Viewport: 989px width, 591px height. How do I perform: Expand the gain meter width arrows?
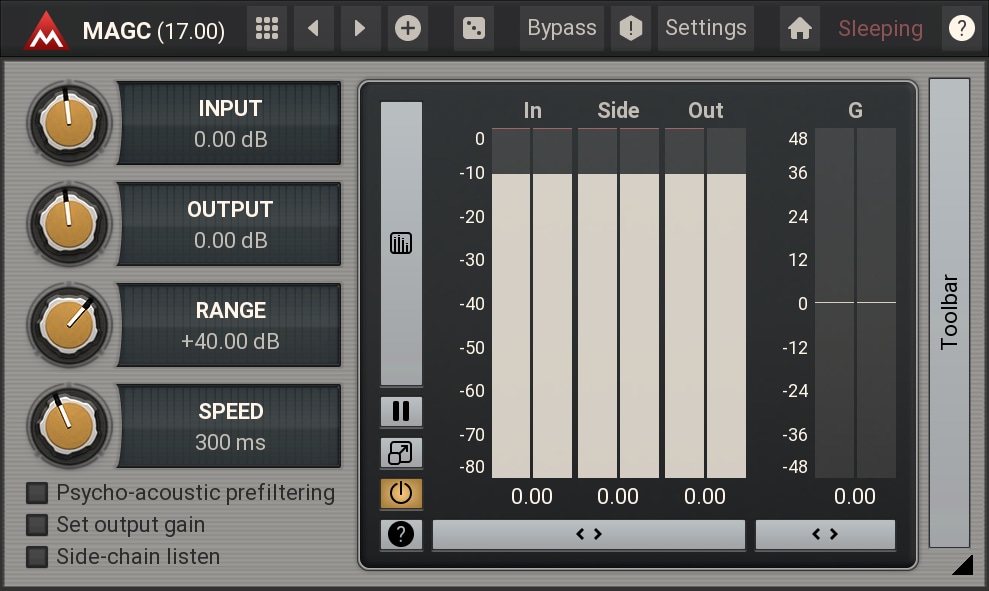pyautogui.click(x=825, y=534)
